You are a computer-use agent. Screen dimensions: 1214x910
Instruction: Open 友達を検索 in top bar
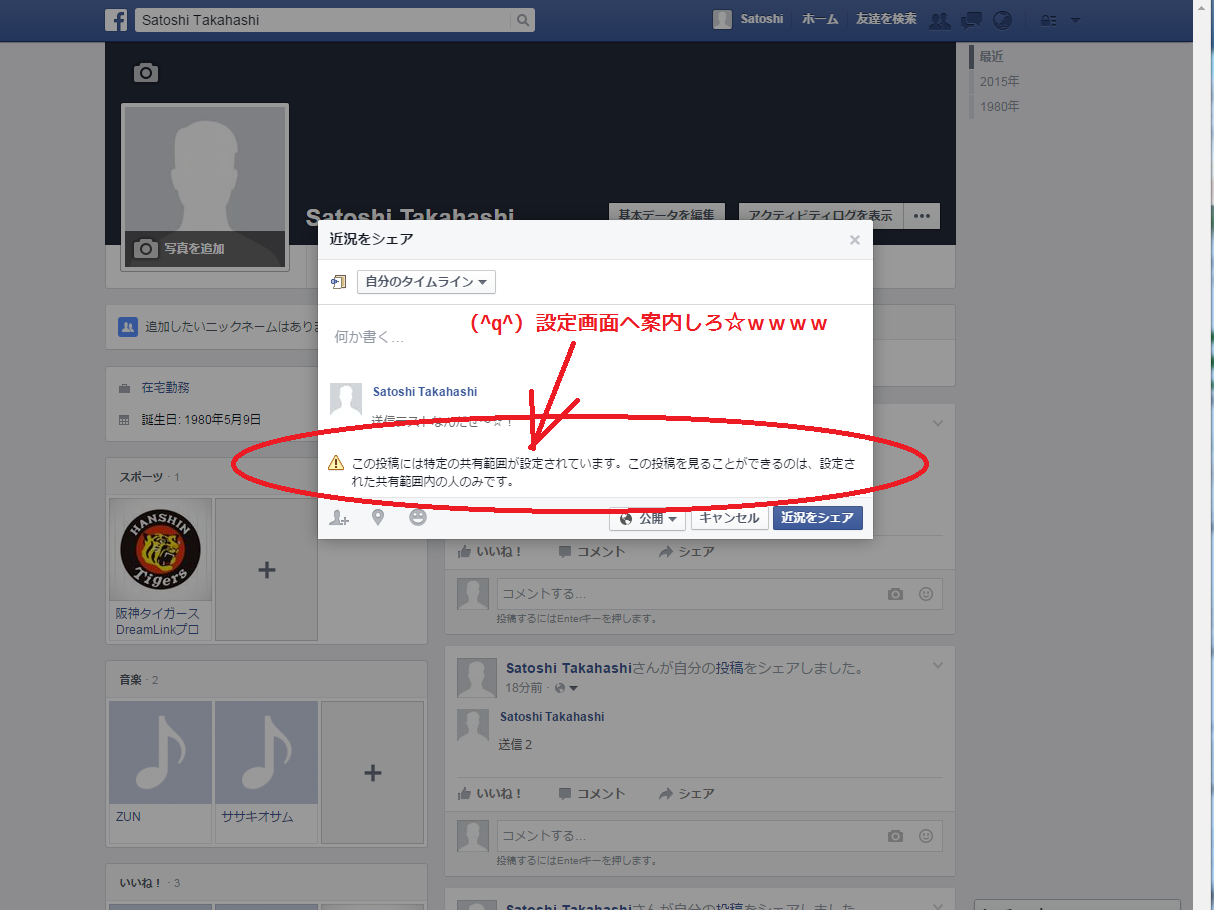pyautogui.click(x=886, y=20)
